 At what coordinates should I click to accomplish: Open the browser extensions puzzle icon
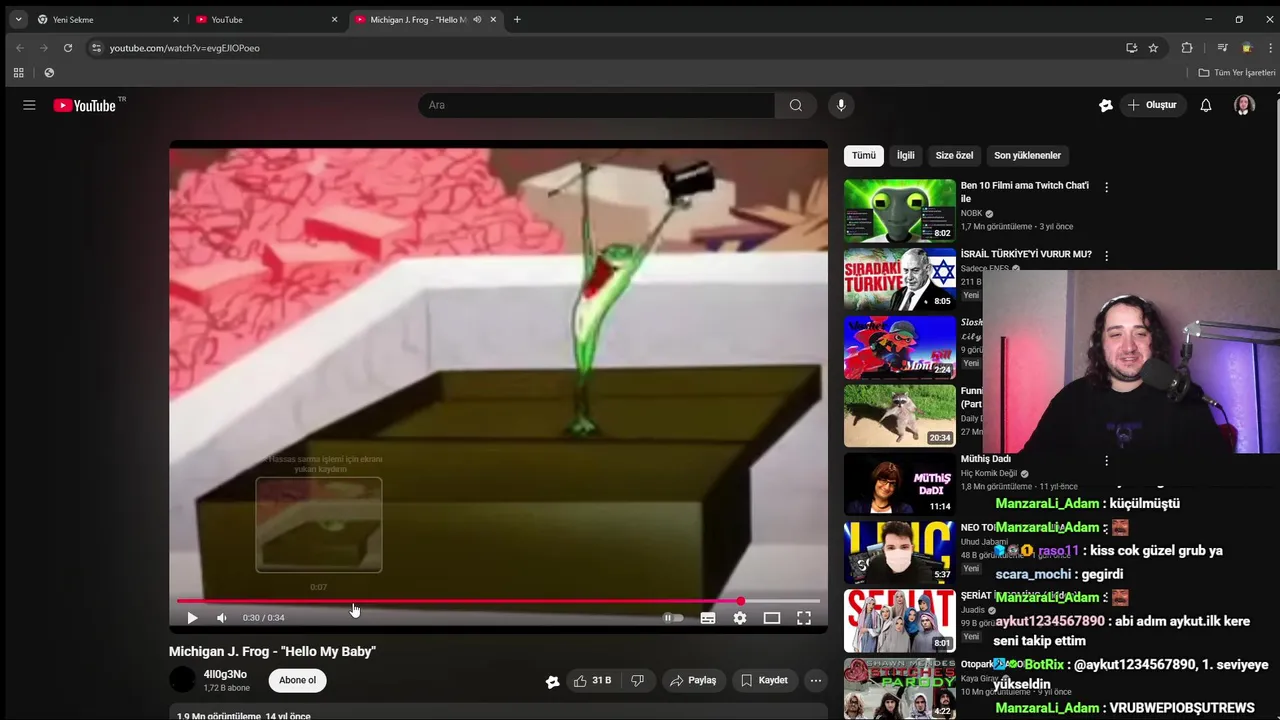(1187, 47)
